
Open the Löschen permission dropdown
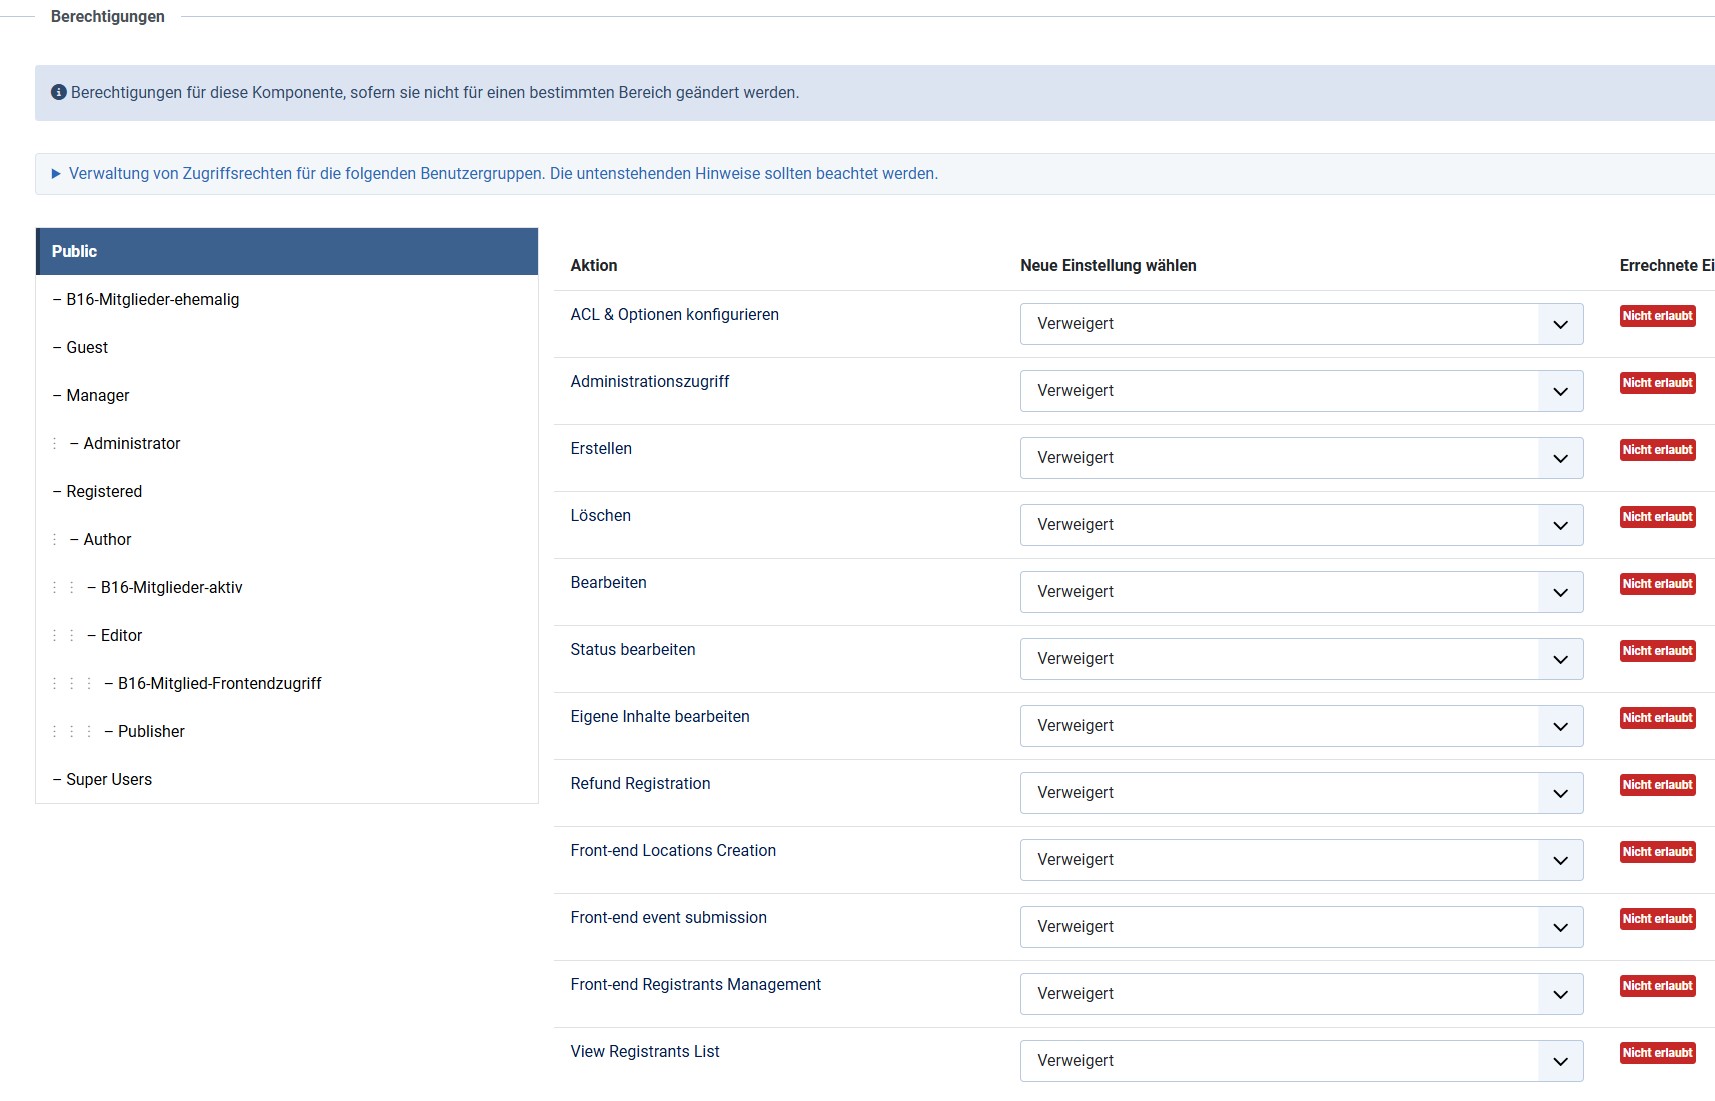tap(1300, 525)
